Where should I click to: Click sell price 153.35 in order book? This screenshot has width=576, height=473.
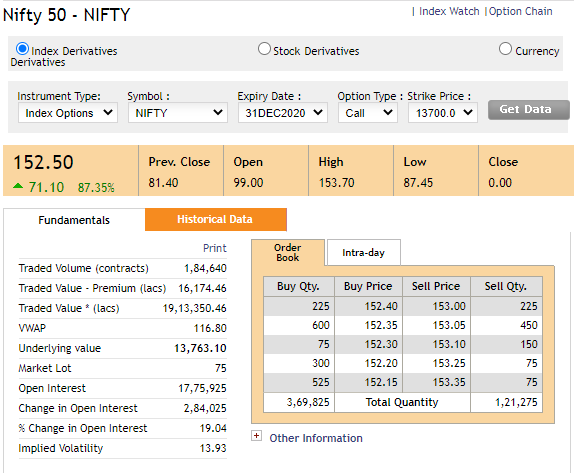[x=449, y=383]
